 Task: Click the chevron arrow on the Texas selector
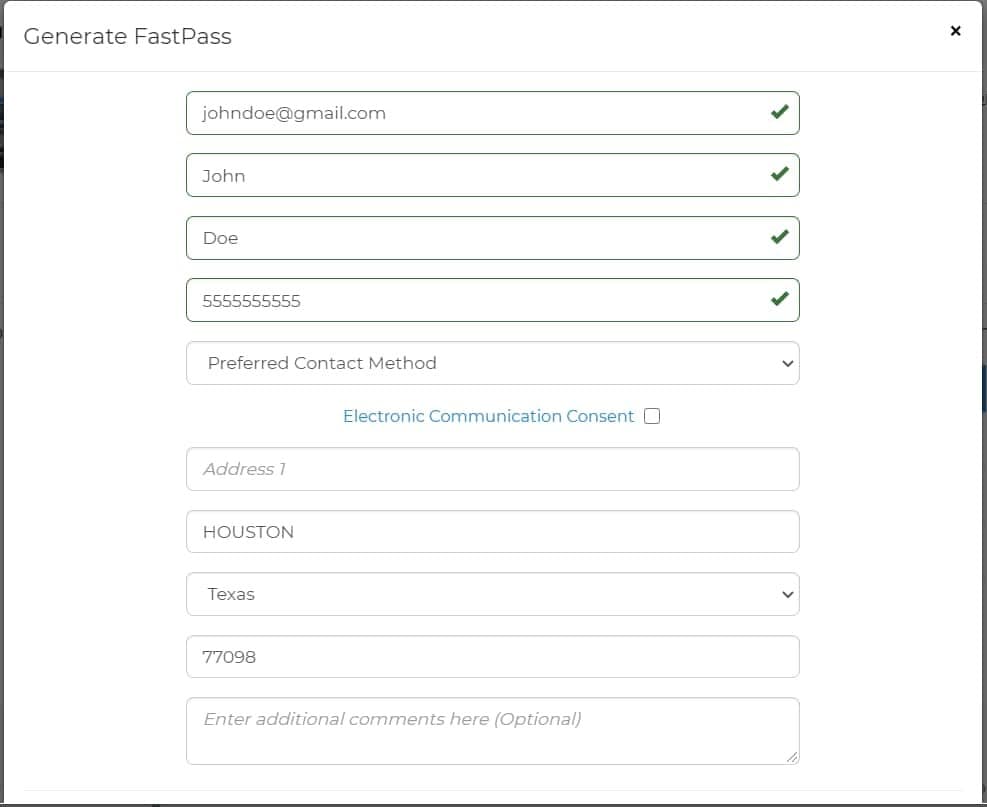[787, 594]
